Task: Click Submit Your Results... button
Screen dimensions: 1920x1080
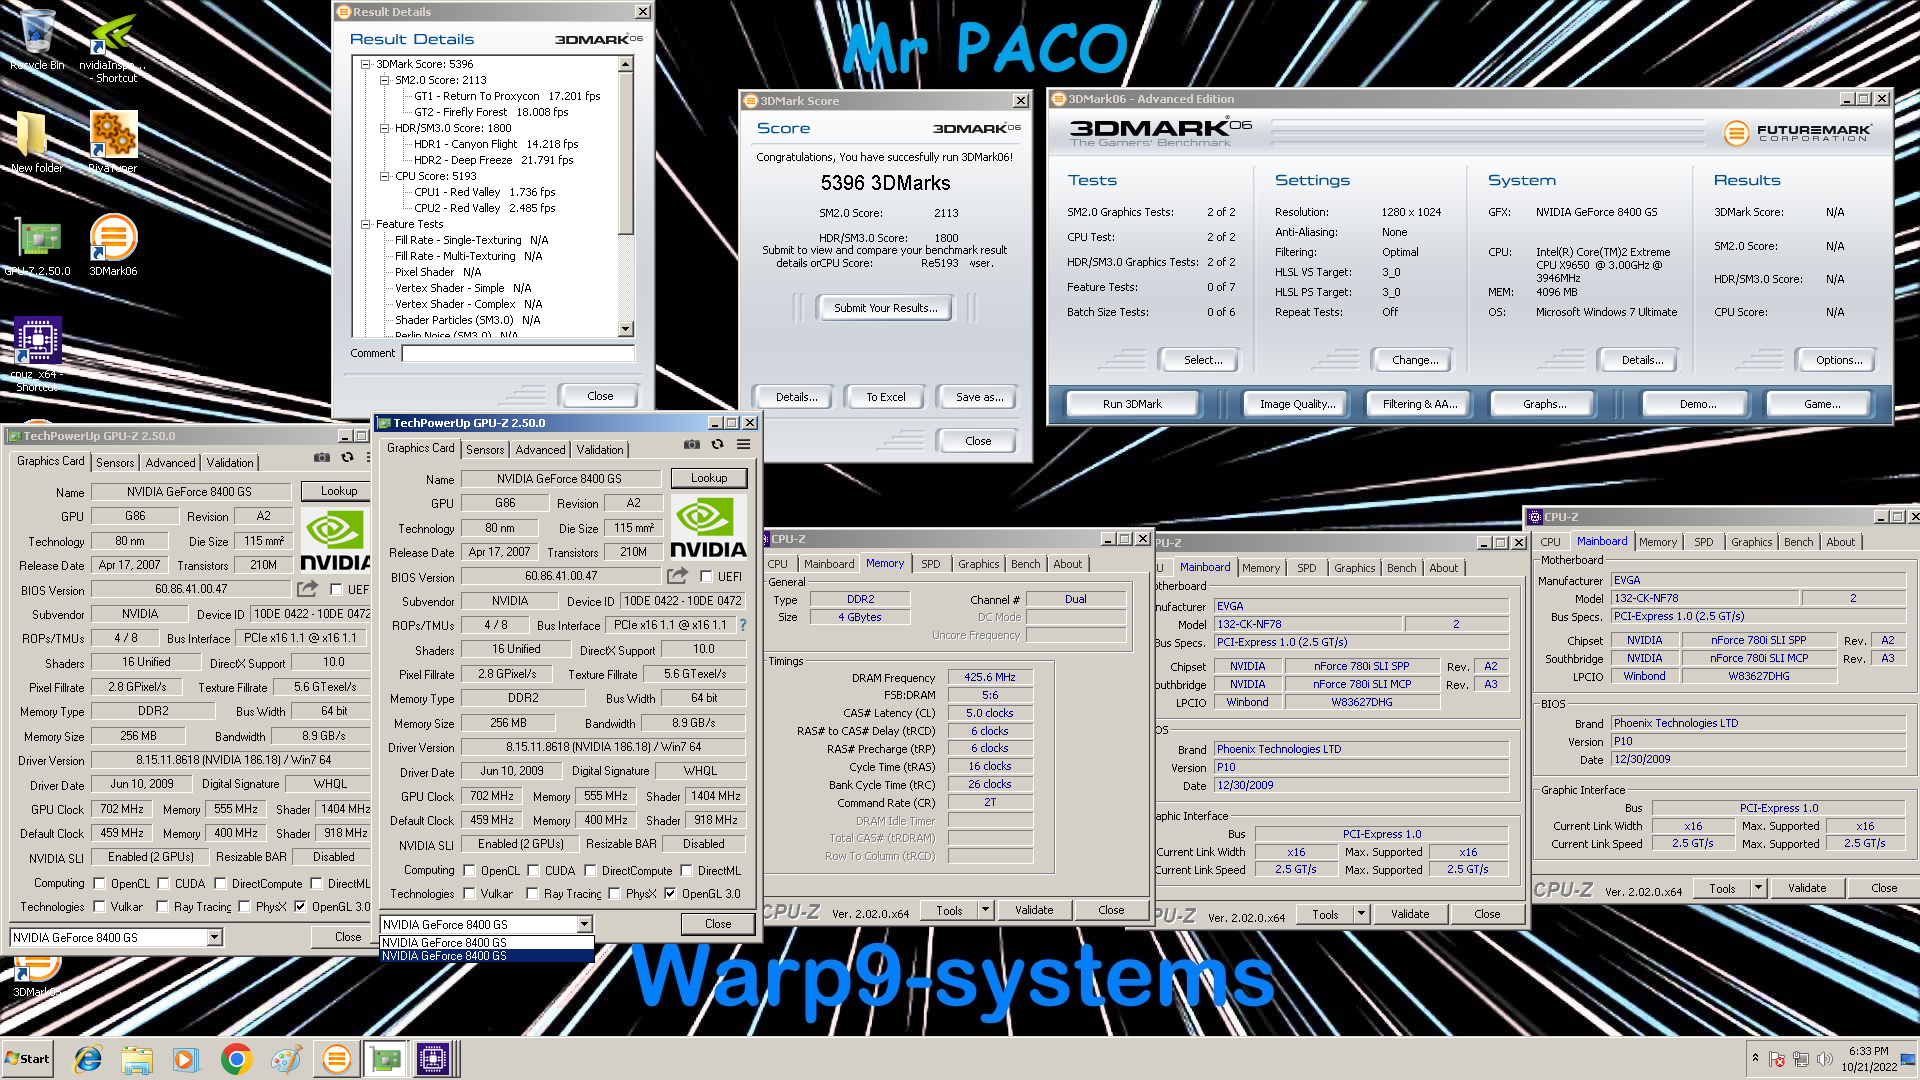Action: click(886, 308)
